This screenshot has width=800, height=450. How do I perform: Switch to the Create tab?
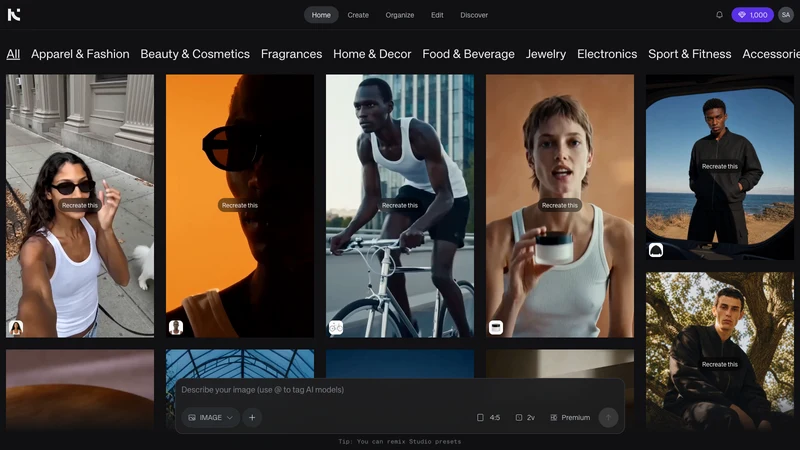(358, 15)
